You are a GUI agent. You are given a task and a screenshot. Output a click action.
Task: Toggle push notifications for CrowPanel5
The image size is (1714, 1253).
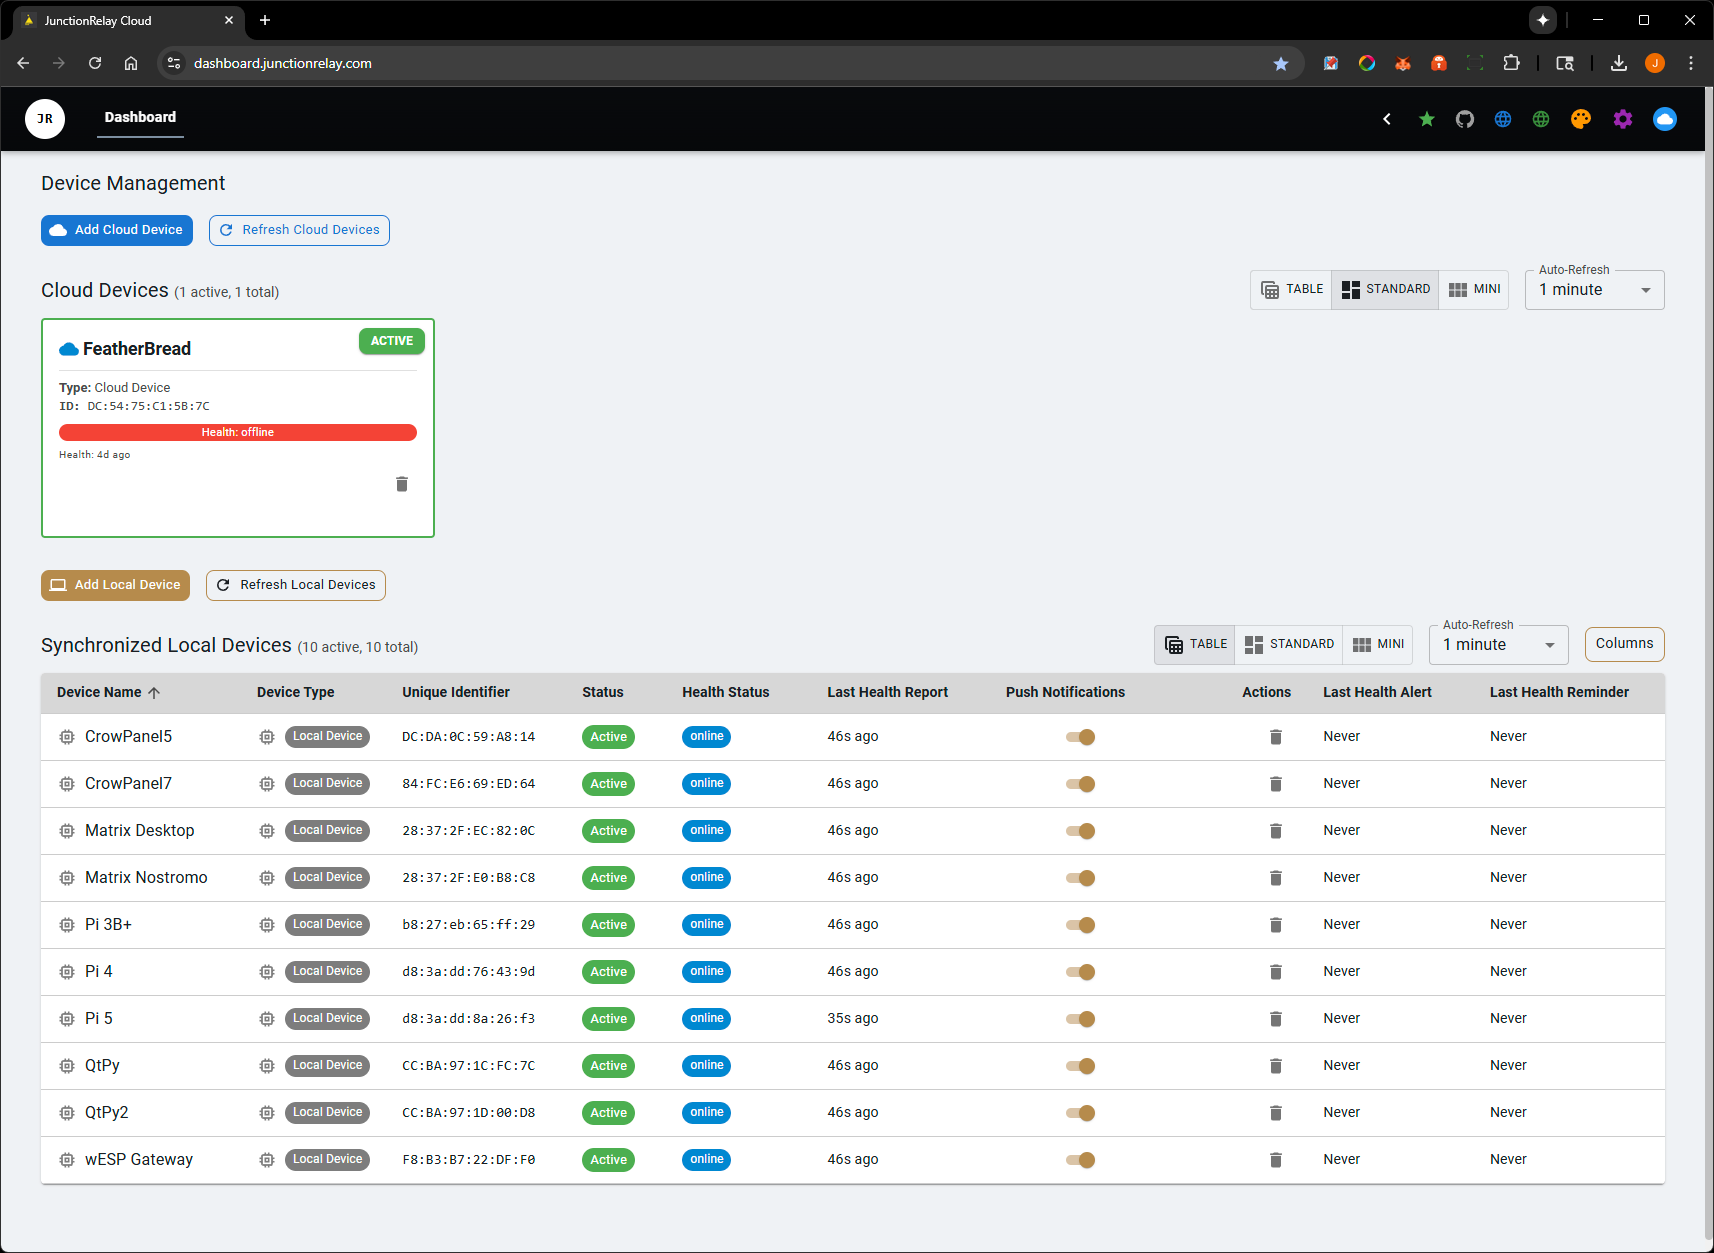tap(1080, 737)
